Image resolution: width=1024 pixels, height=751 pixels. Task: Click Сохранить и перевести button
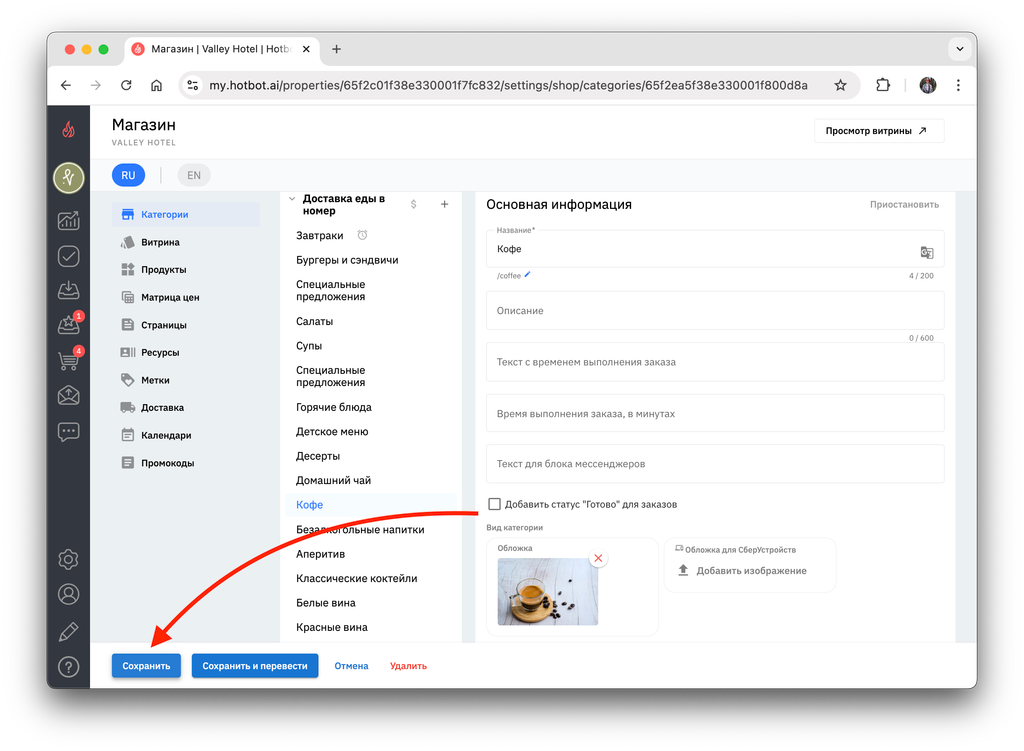click(x=255, y=666)
